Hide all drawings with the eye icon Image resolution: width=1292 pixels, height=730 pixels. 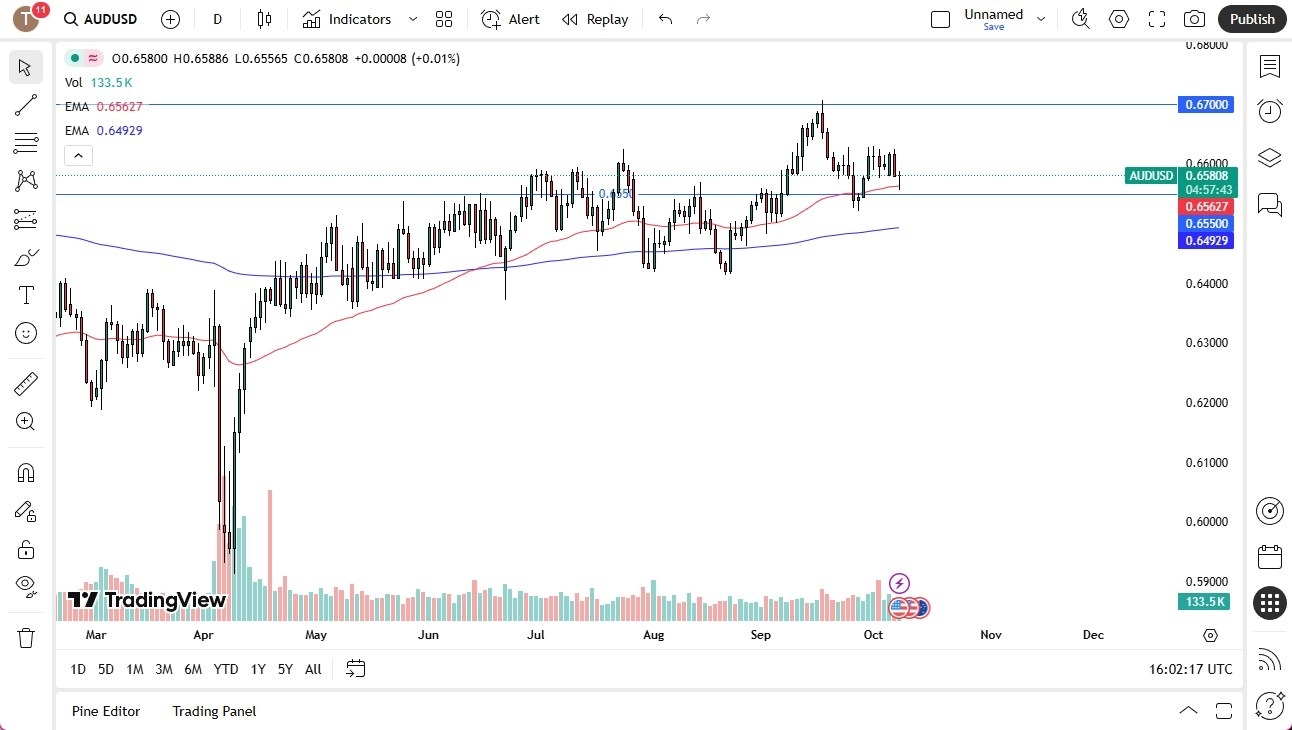25,585
